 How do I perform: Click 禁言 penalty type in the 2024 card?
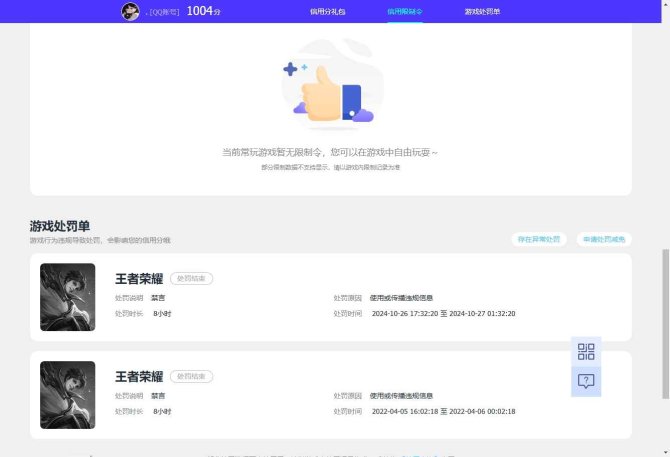tap(158, 298)
